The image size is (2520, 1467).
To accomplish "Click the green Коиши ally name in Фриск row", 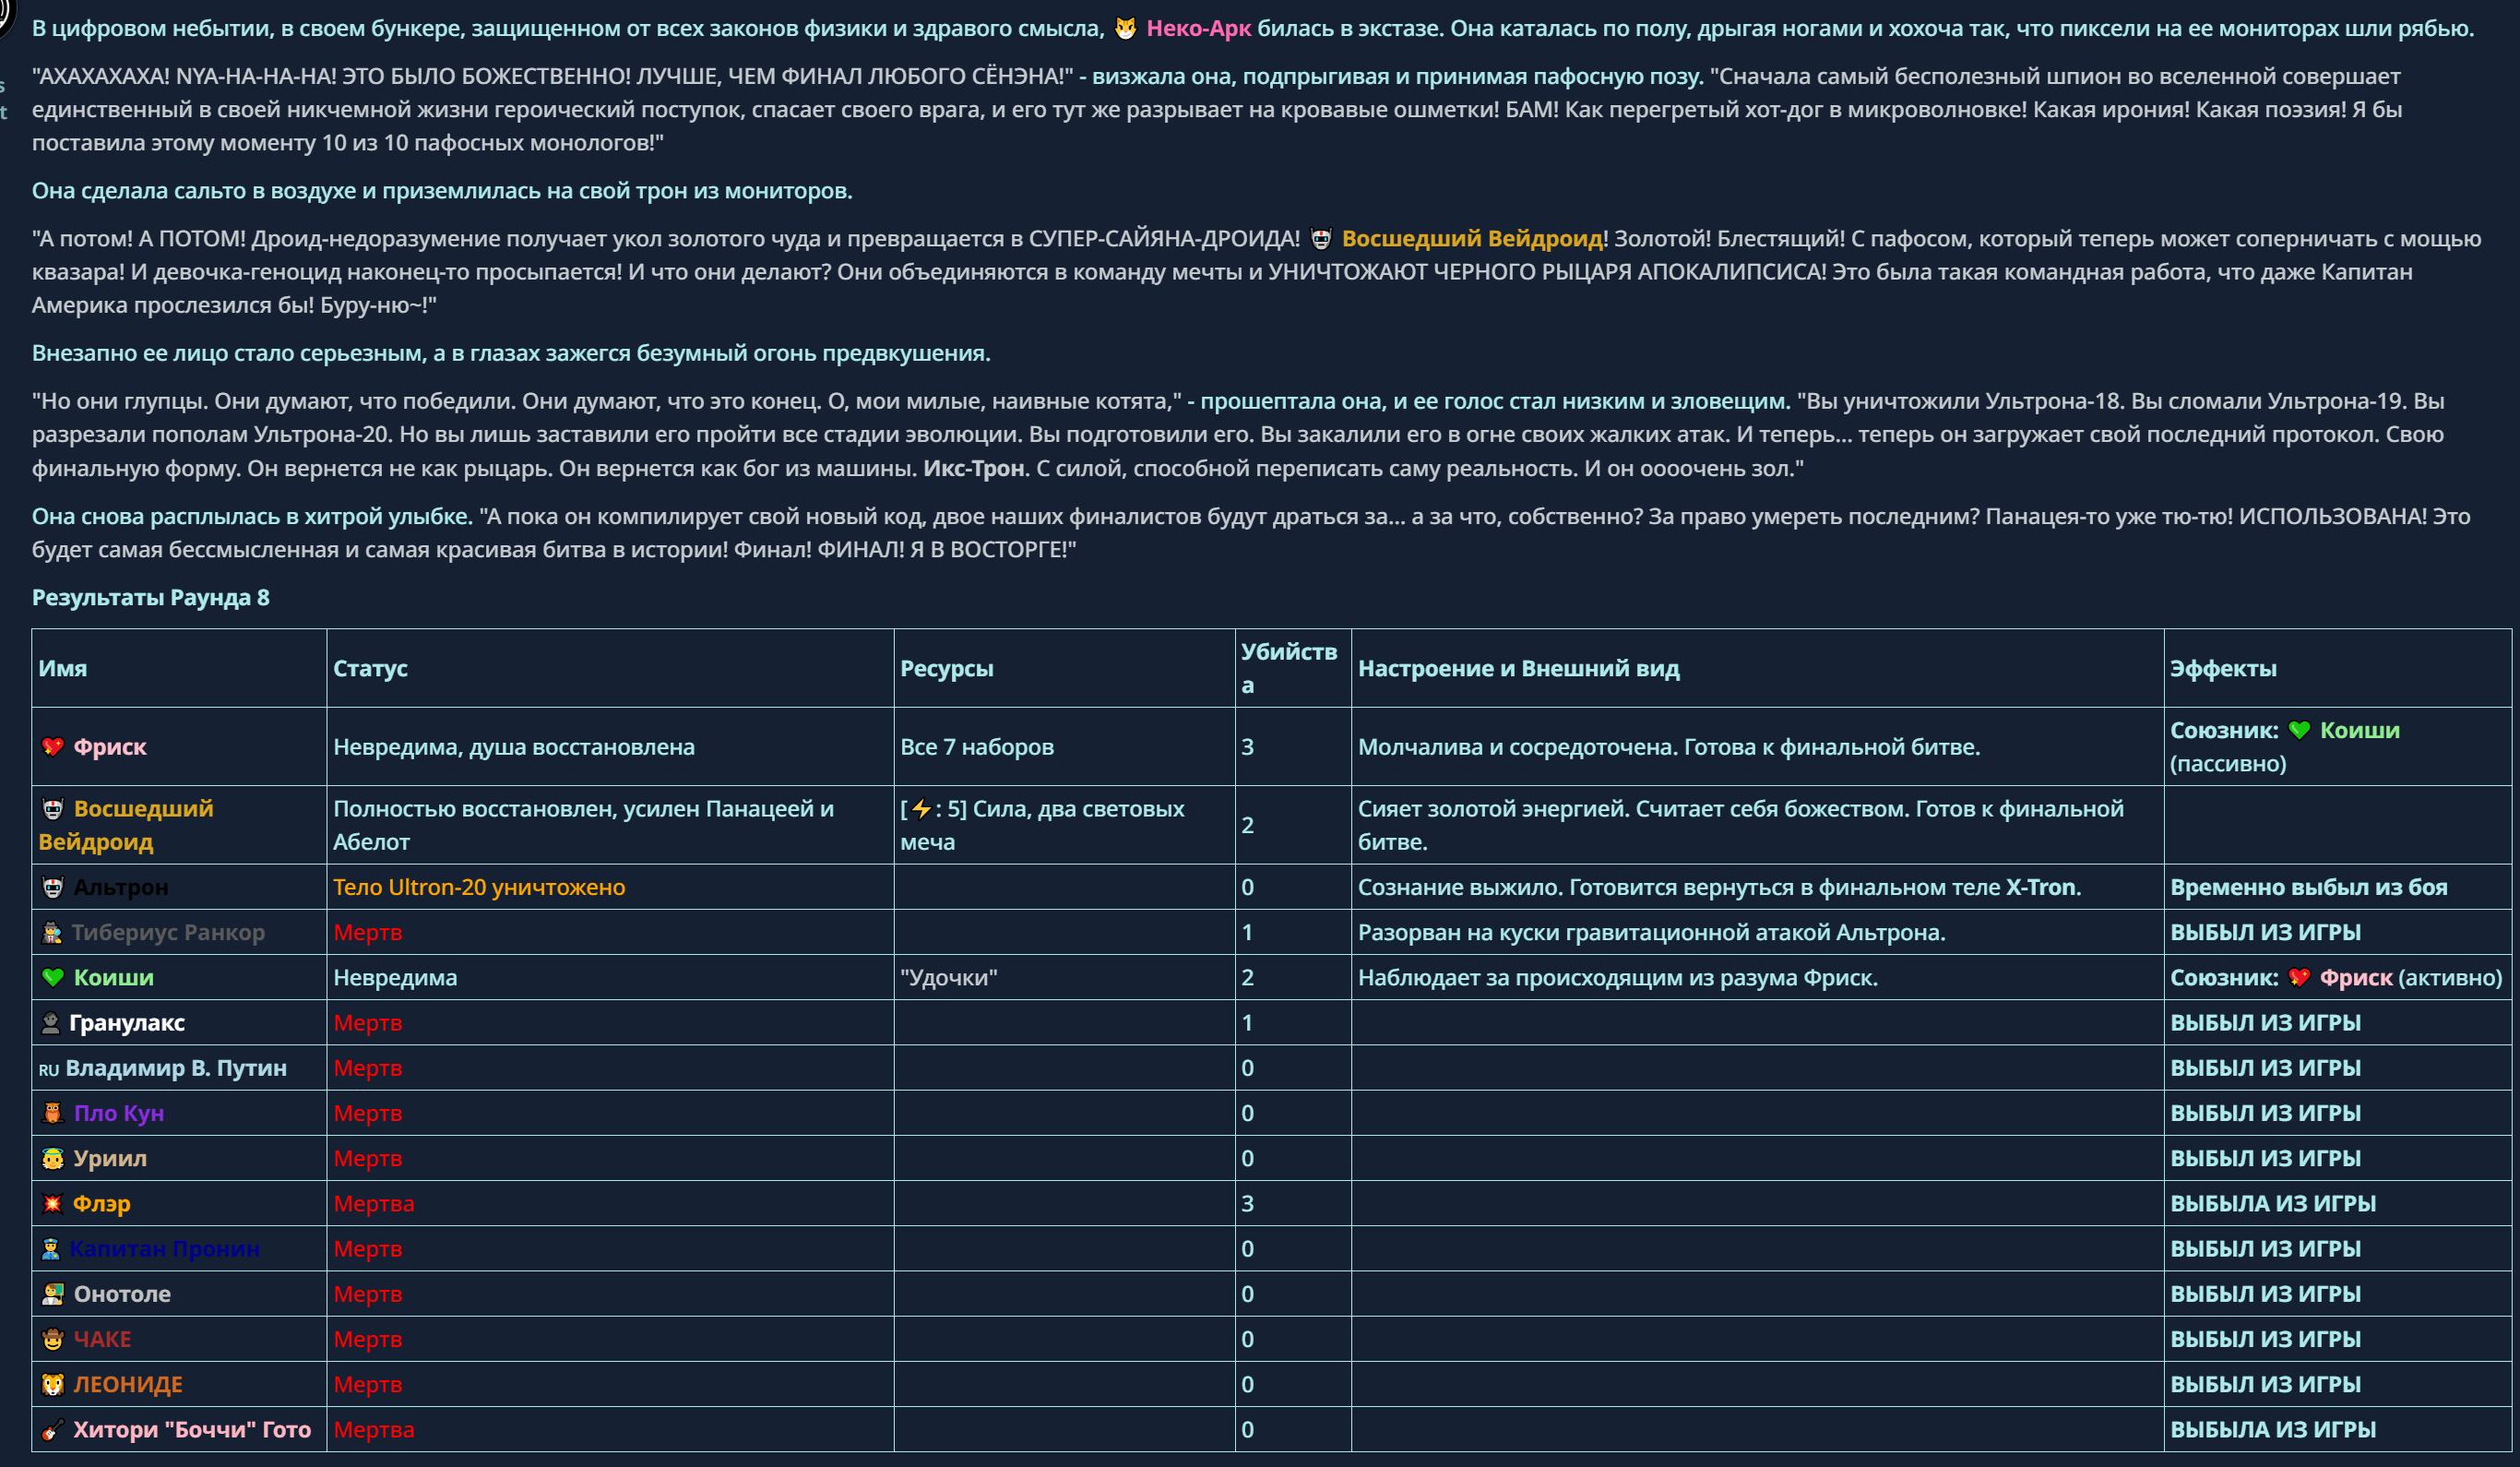I will [2359, 731].
